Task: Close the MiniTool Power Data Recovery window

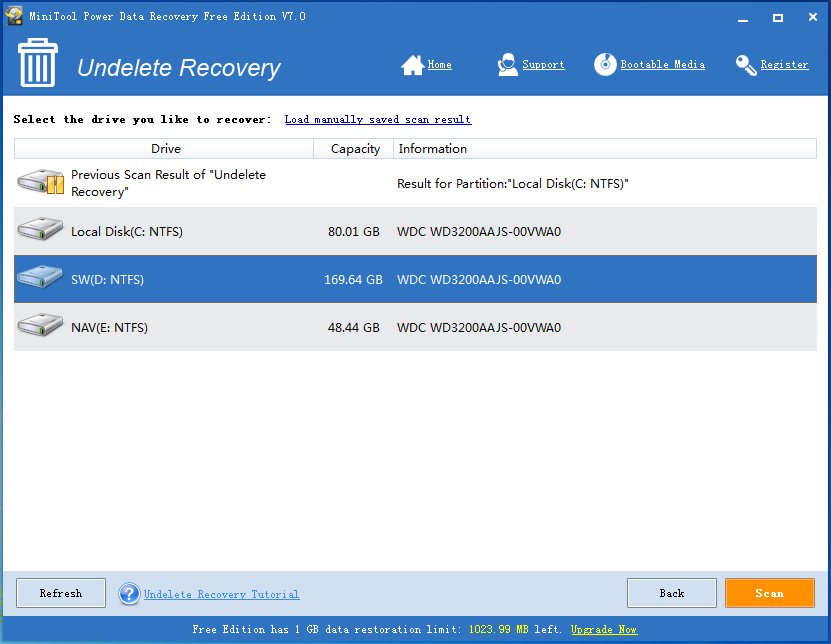Action: [812, 17]
